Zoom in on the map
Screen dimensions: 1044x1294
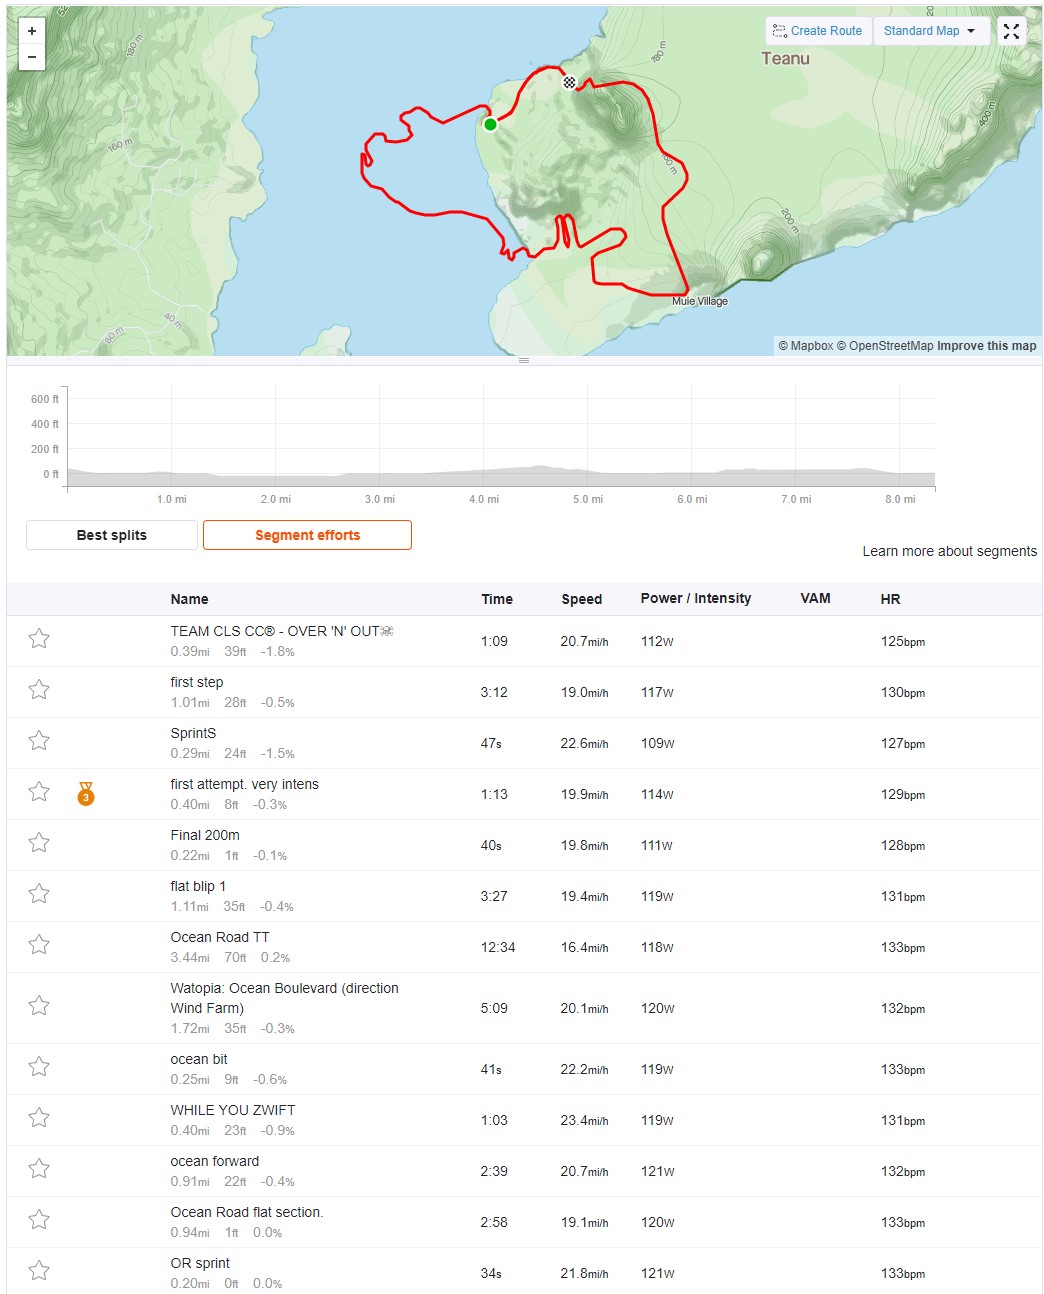[x=32, y=31]
